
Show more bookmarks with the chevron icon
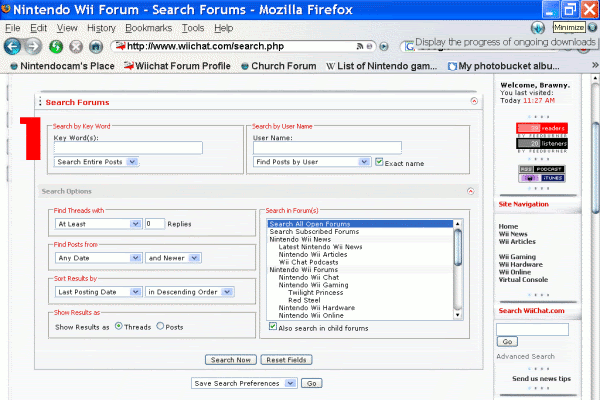[x=595, y=65]
